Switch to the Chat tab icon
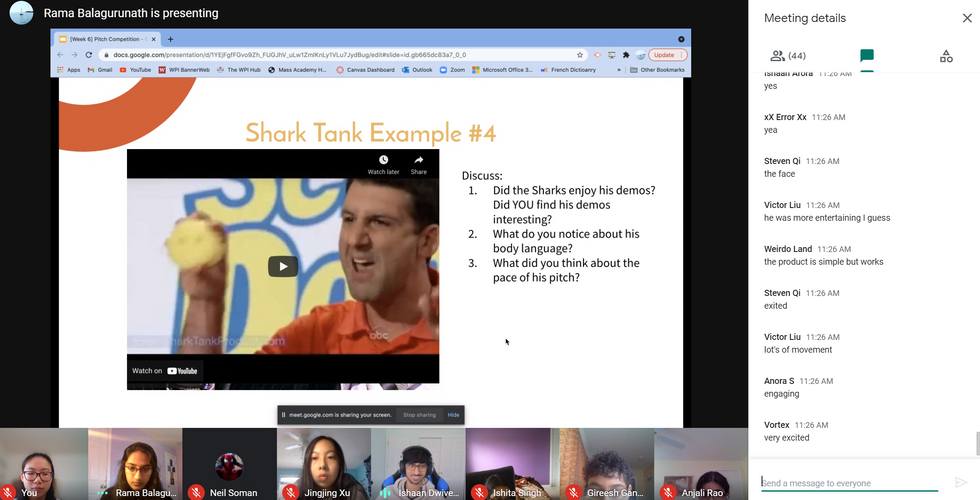The image size is (980, 500). [866, 56]
